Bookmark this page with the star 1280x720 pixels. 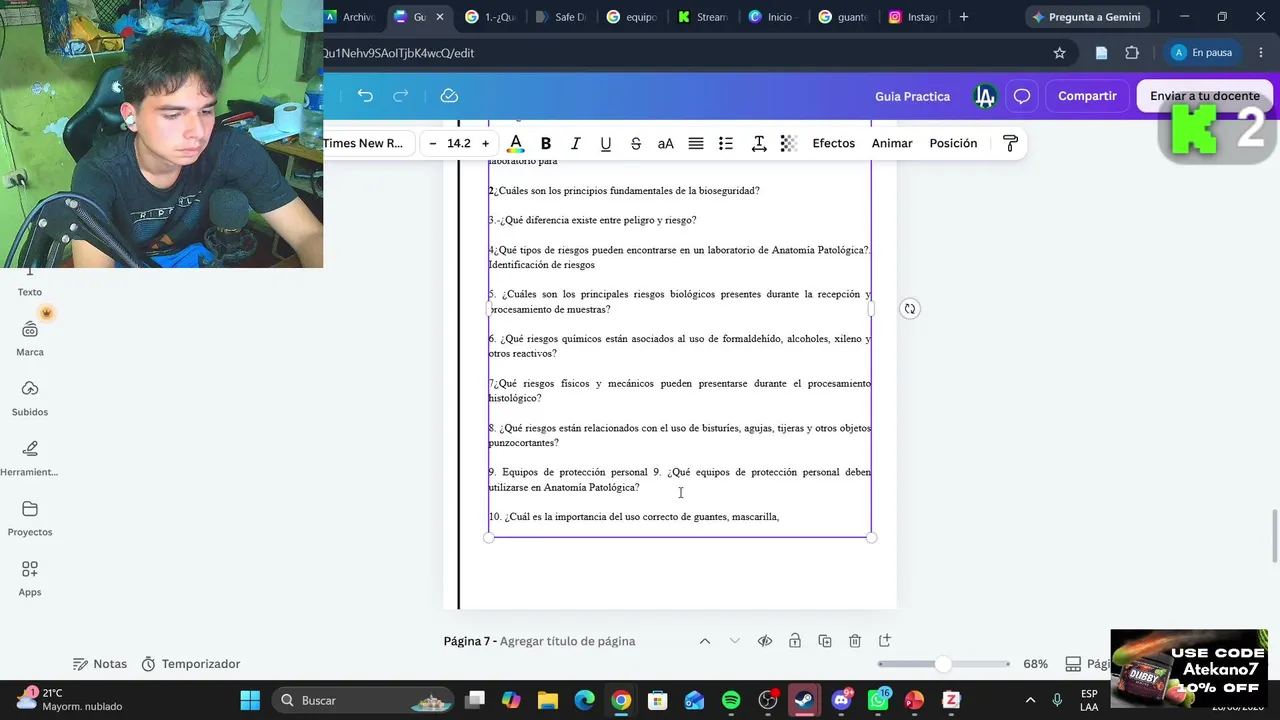pyautogui.click(x=1060, y=53)
